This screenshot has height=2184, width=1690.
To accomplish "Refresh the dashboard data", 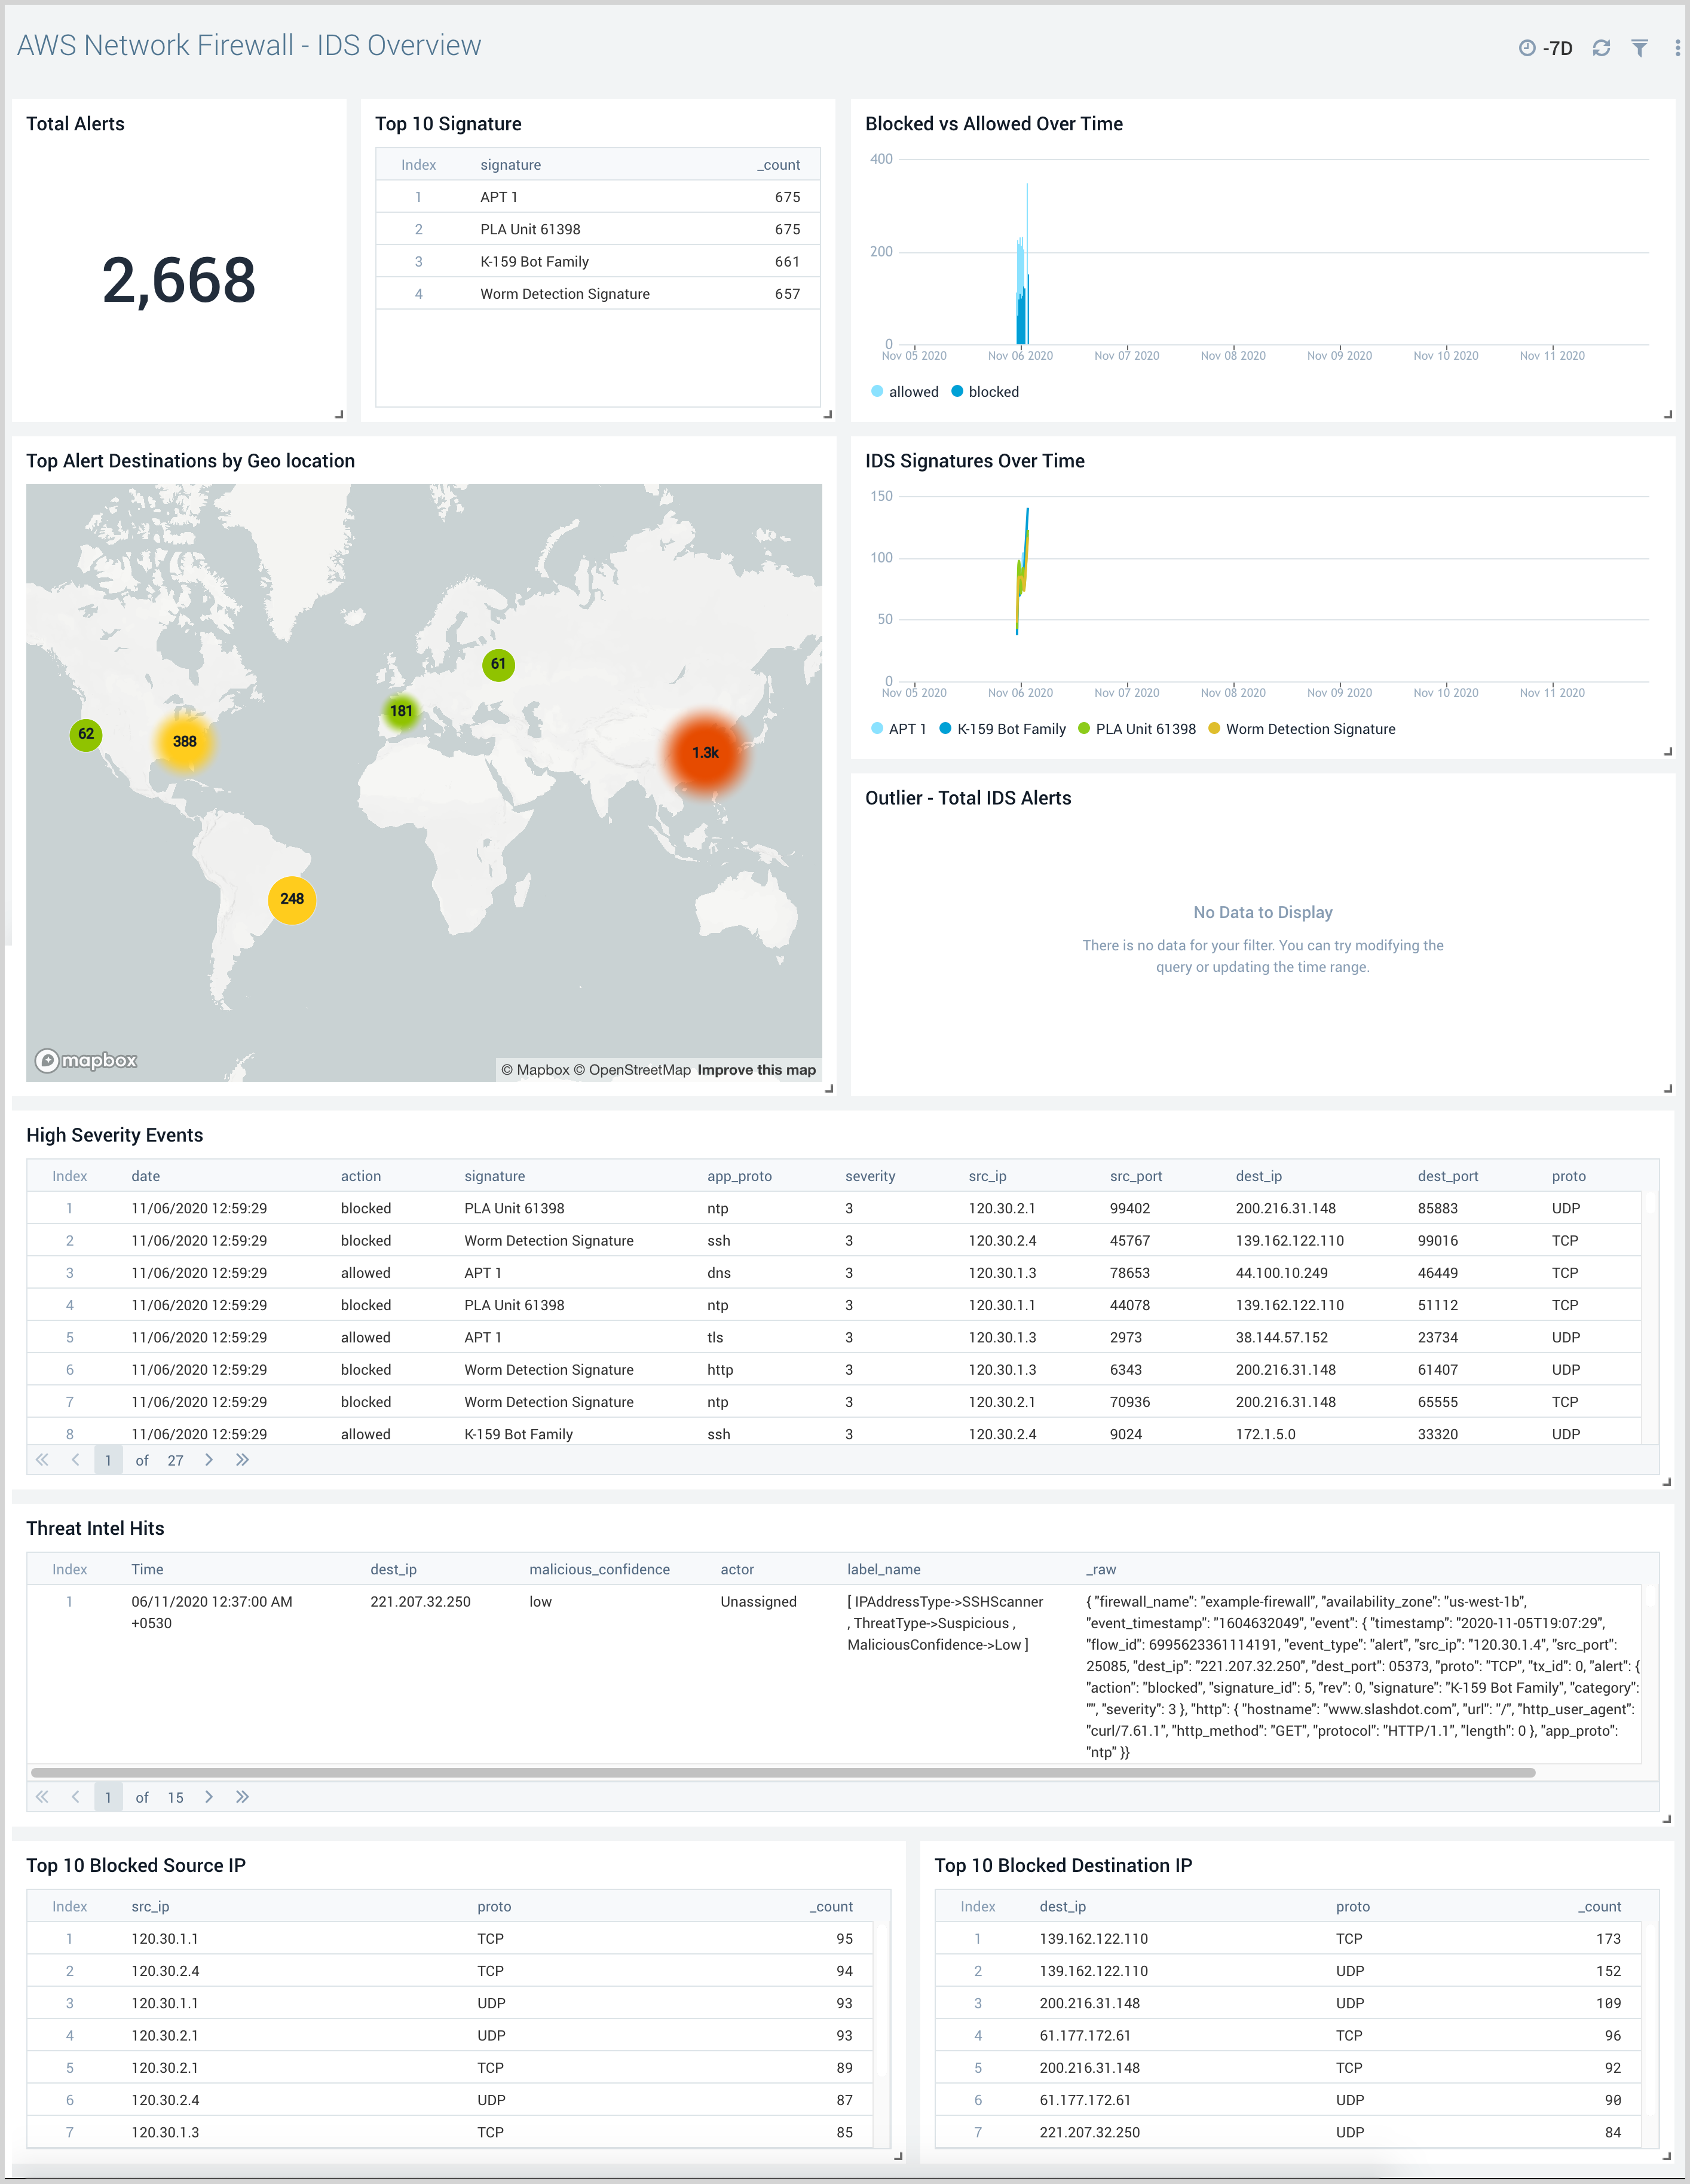I will 1601,47.
